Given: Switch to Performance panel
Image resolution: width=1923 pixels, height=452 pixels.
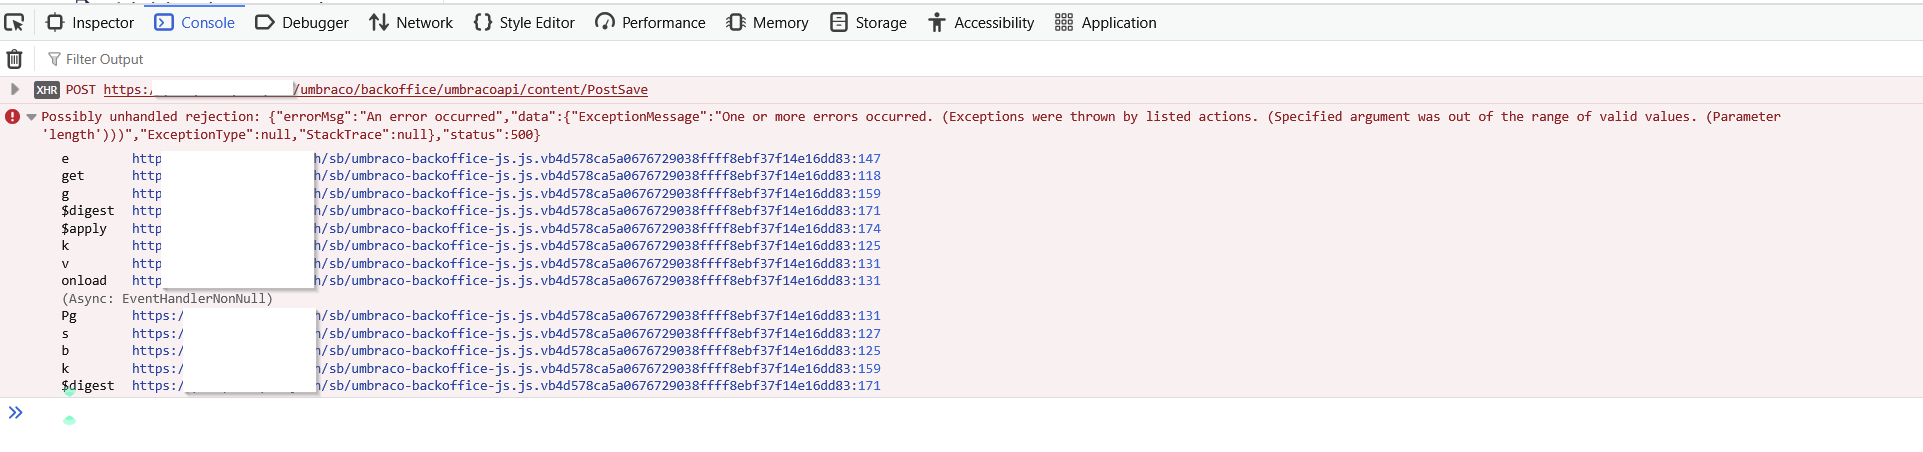Looking at the screenshot, I should click(650, 22).
